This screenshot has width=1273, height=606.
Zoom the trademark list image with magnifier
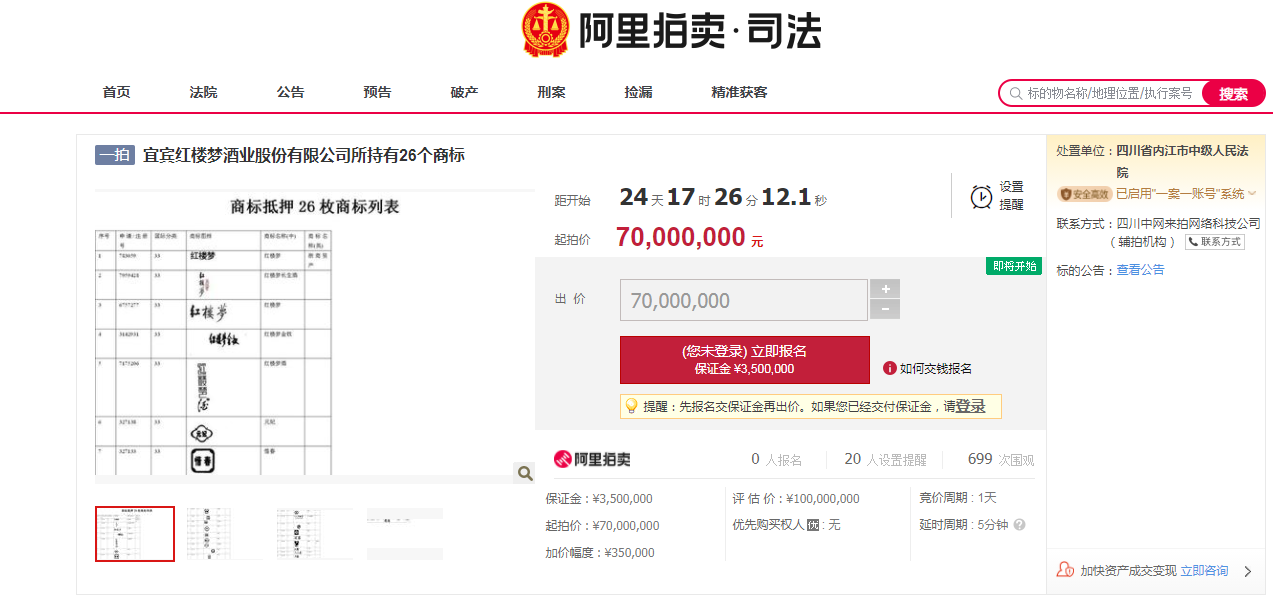tap(524, 473)
